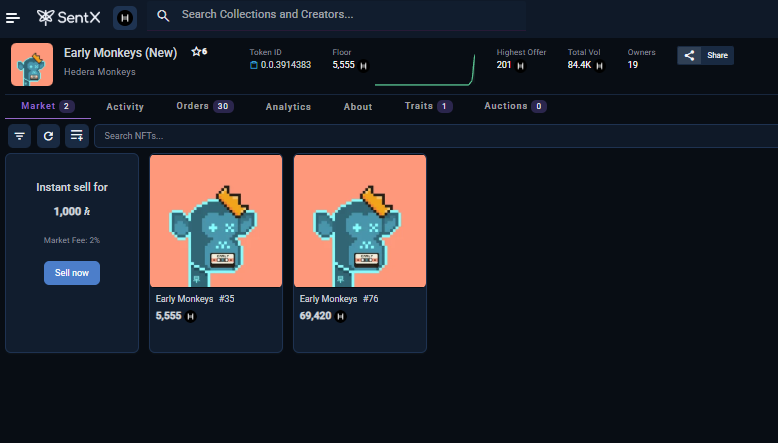
Task: Copy the Token ID via the copy icon
Action: (254, 65)
